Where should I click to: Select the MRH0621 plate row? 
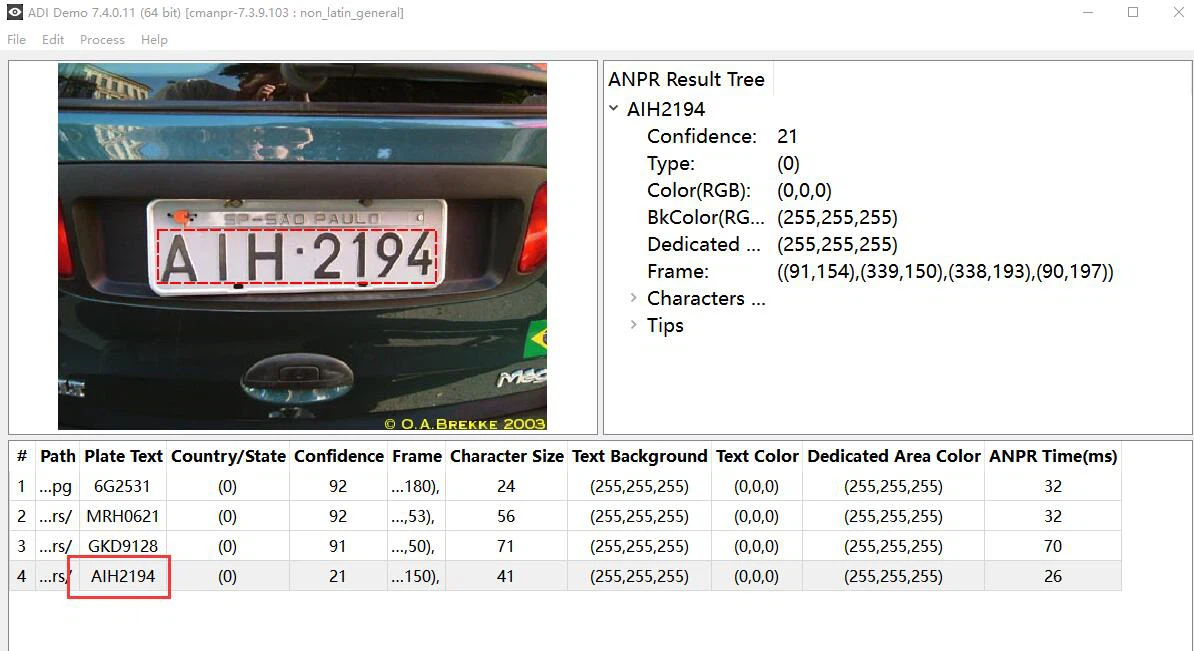tap(123, 517)
